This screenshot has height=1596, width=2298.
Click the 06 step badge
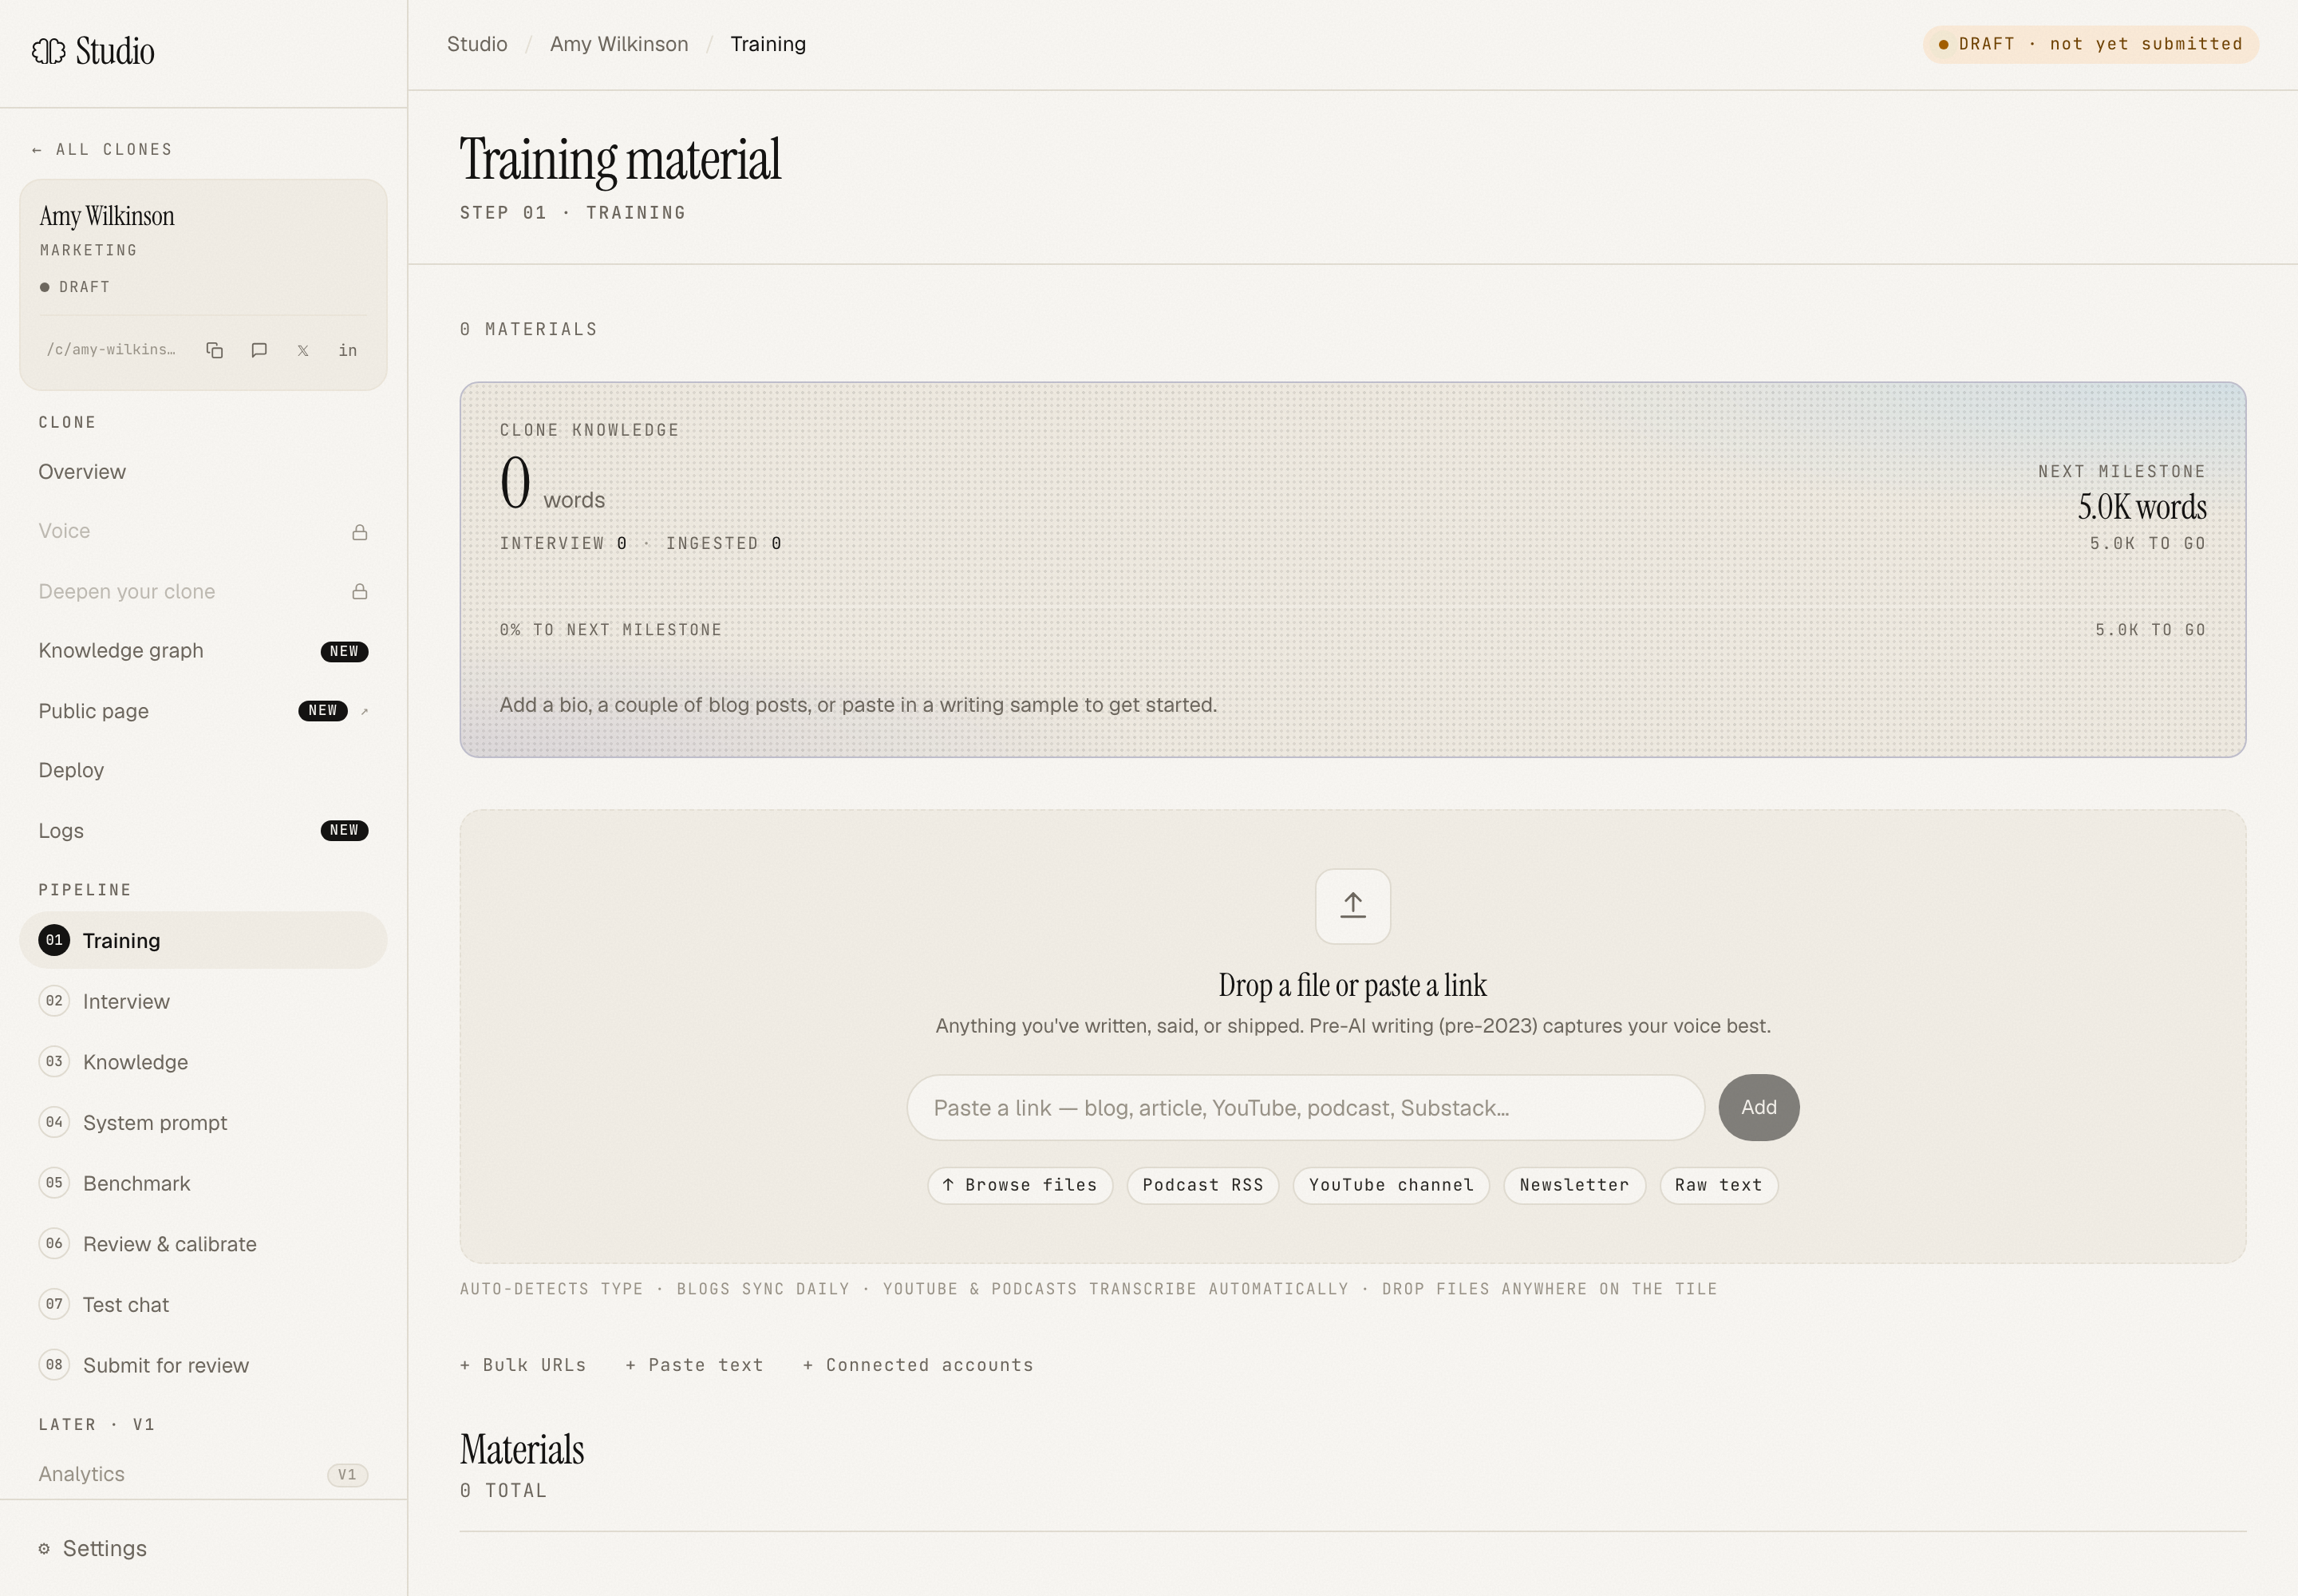point(54,1244)
